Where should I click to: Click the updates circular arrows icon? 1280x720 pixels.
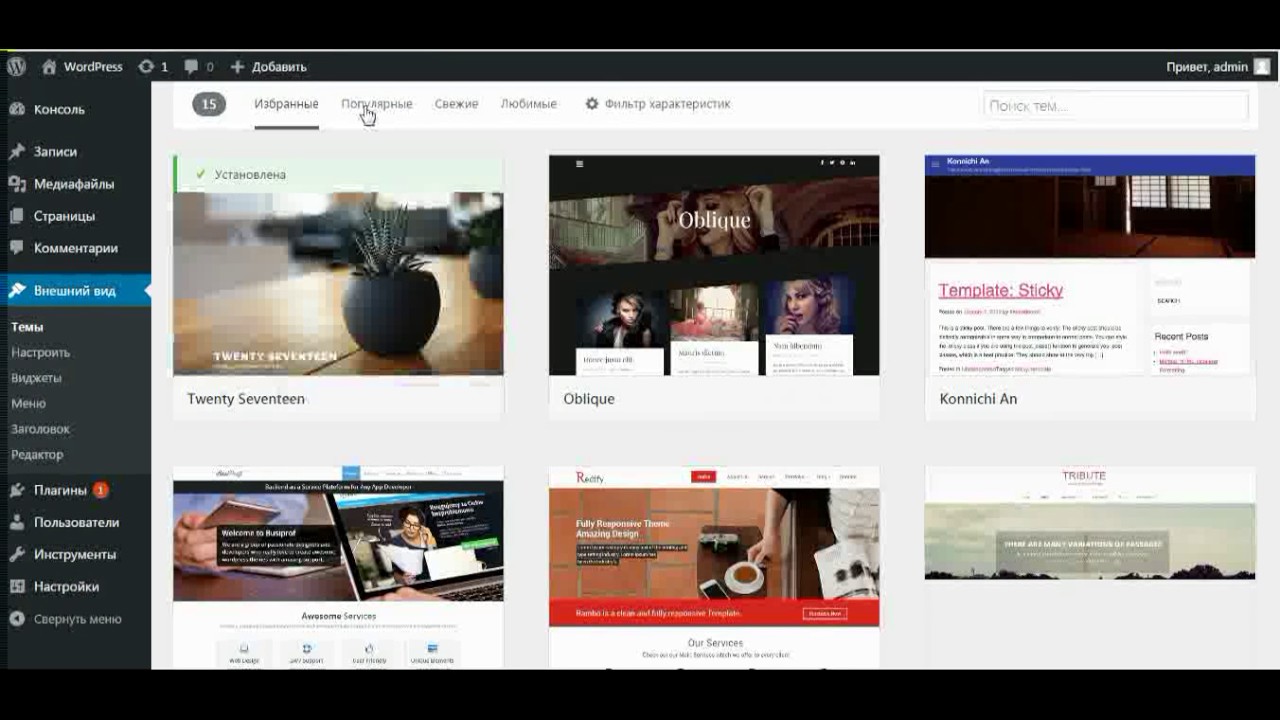tap(146, 67)
